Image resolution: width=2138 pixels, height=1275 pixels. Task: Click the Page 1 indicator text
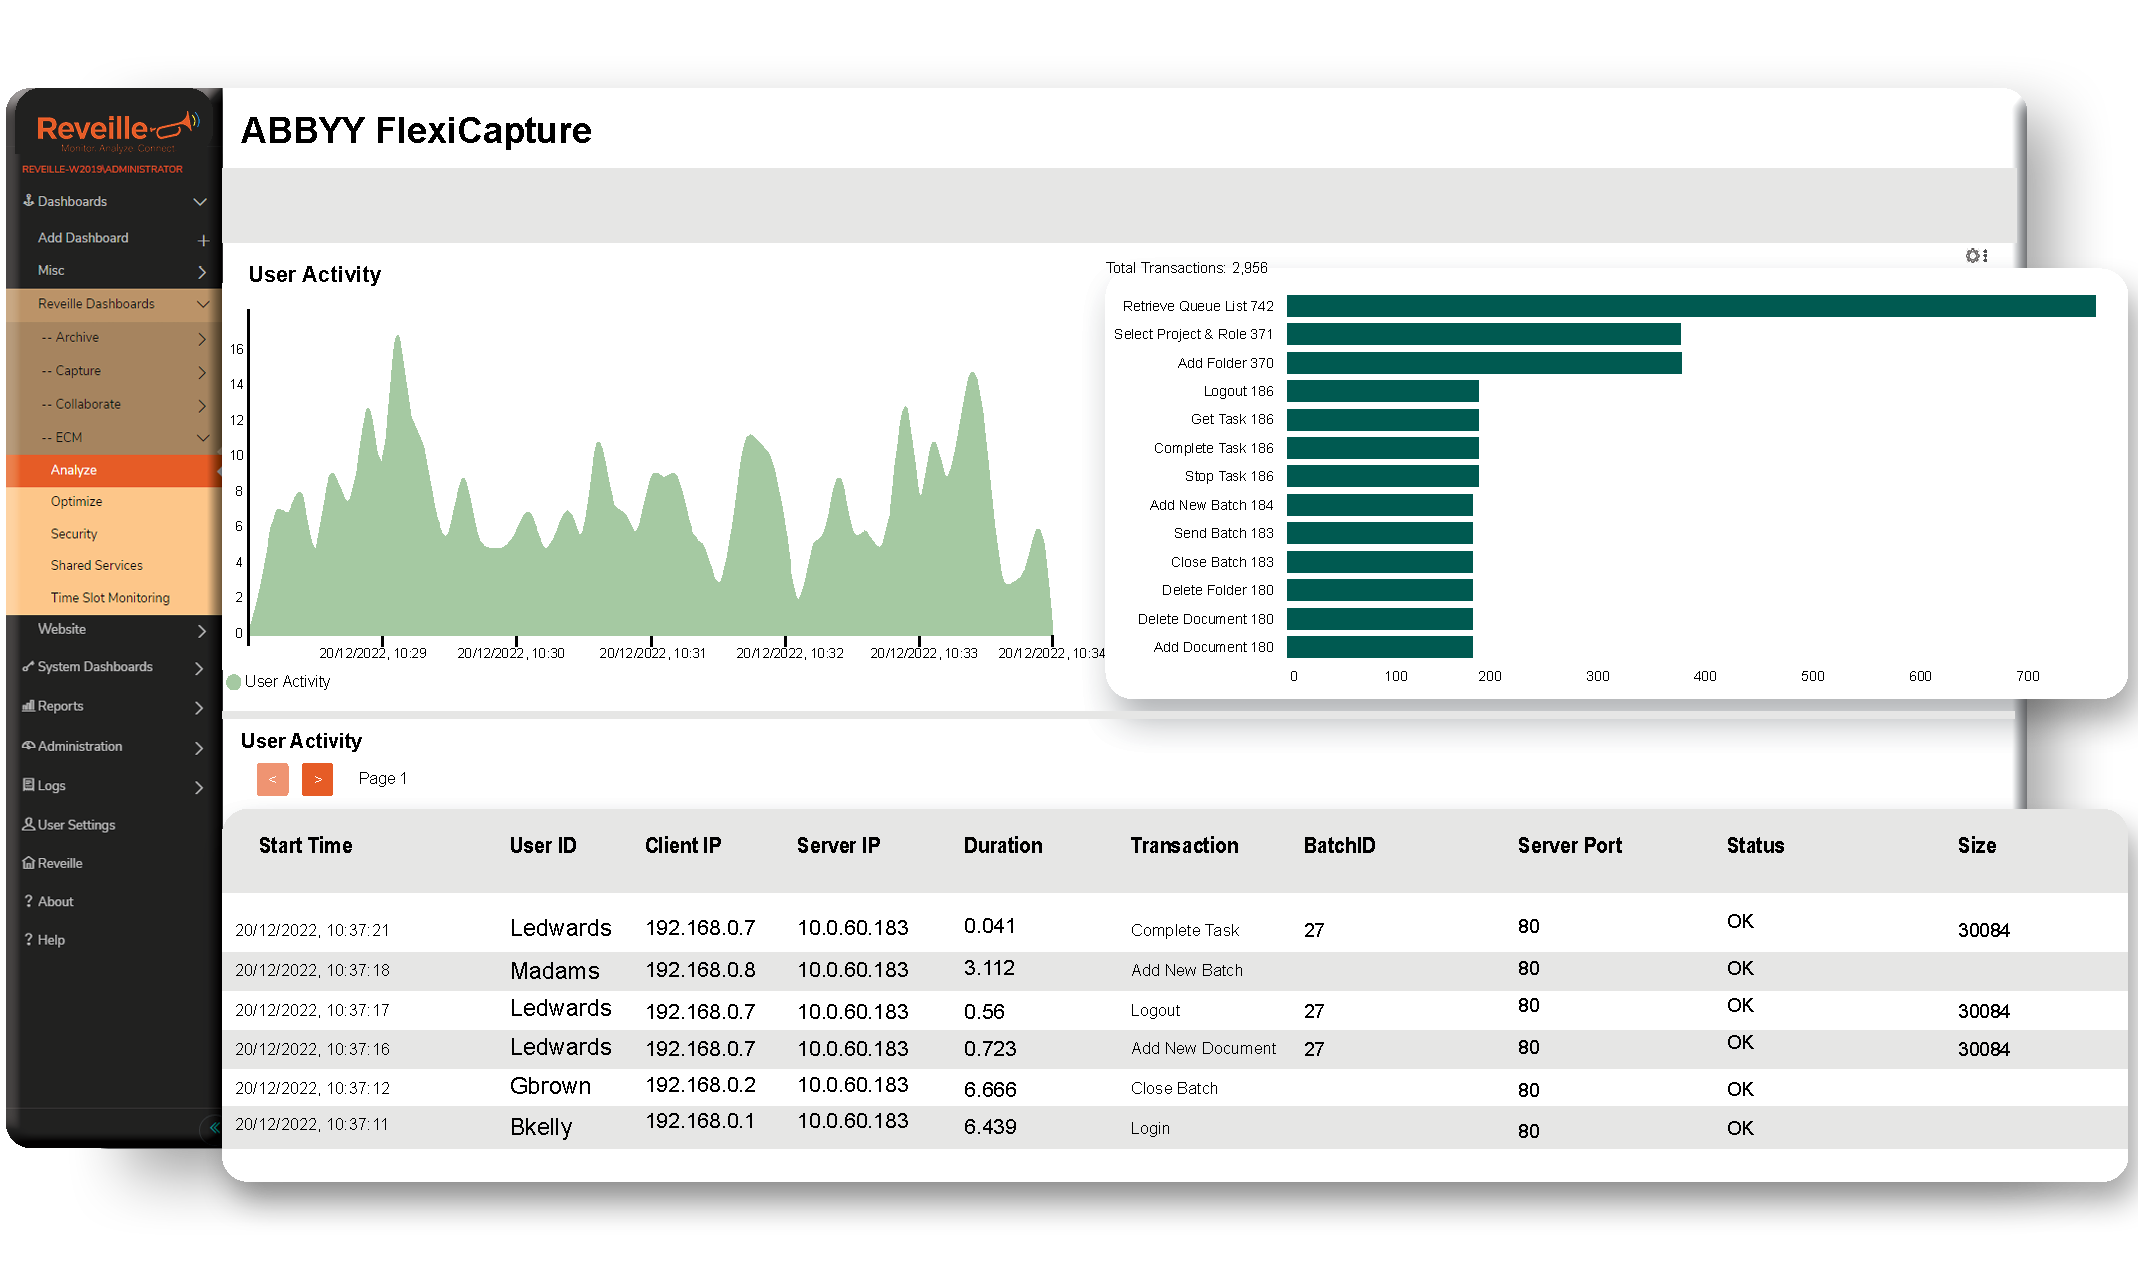(383, 778)
